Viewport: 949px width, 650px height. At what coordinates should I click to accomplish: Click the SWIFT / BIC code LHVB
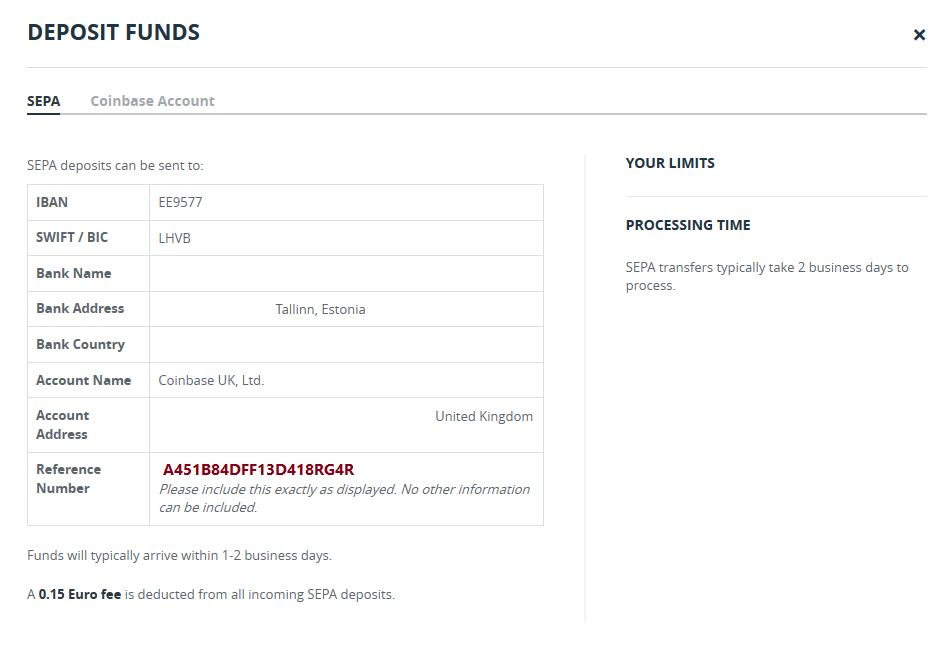coord(175,238)
